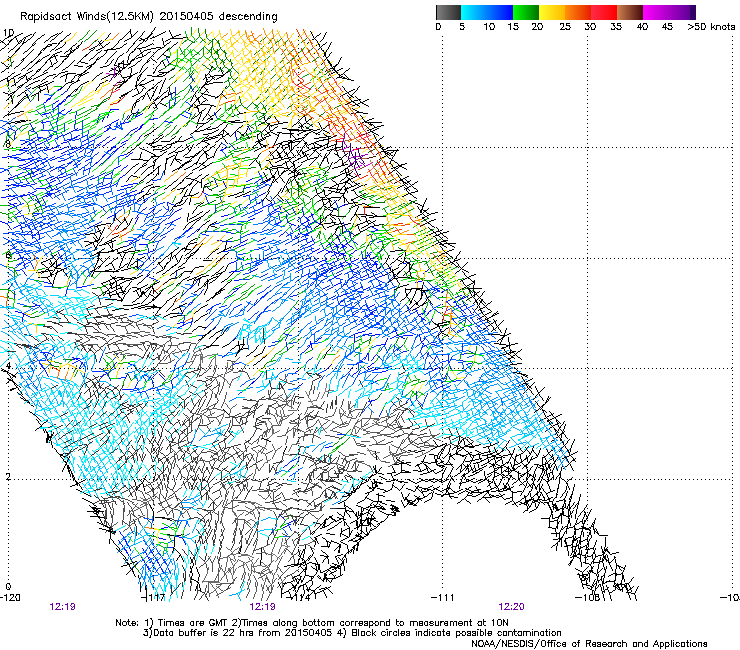Screen dimensions: 740x650
Task: Click the latitude axis label "4"
Action: 8,366
